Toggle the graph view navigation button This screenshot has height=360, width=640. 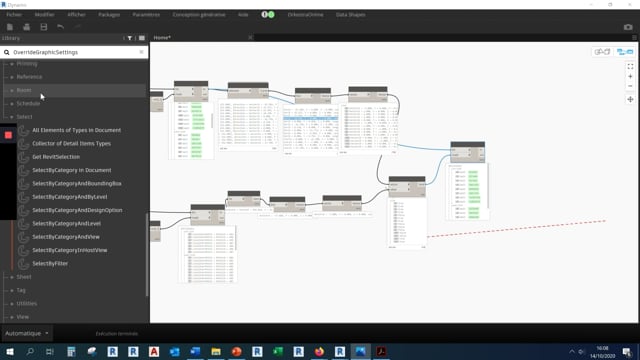[625, 52]
